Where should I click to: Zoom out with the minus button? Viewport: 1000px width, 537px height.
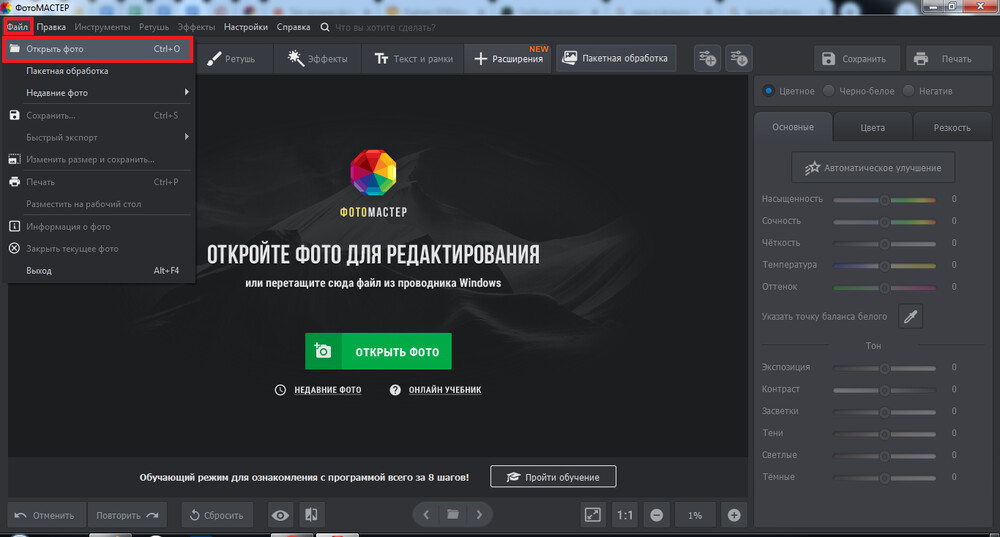click(656, 515)
